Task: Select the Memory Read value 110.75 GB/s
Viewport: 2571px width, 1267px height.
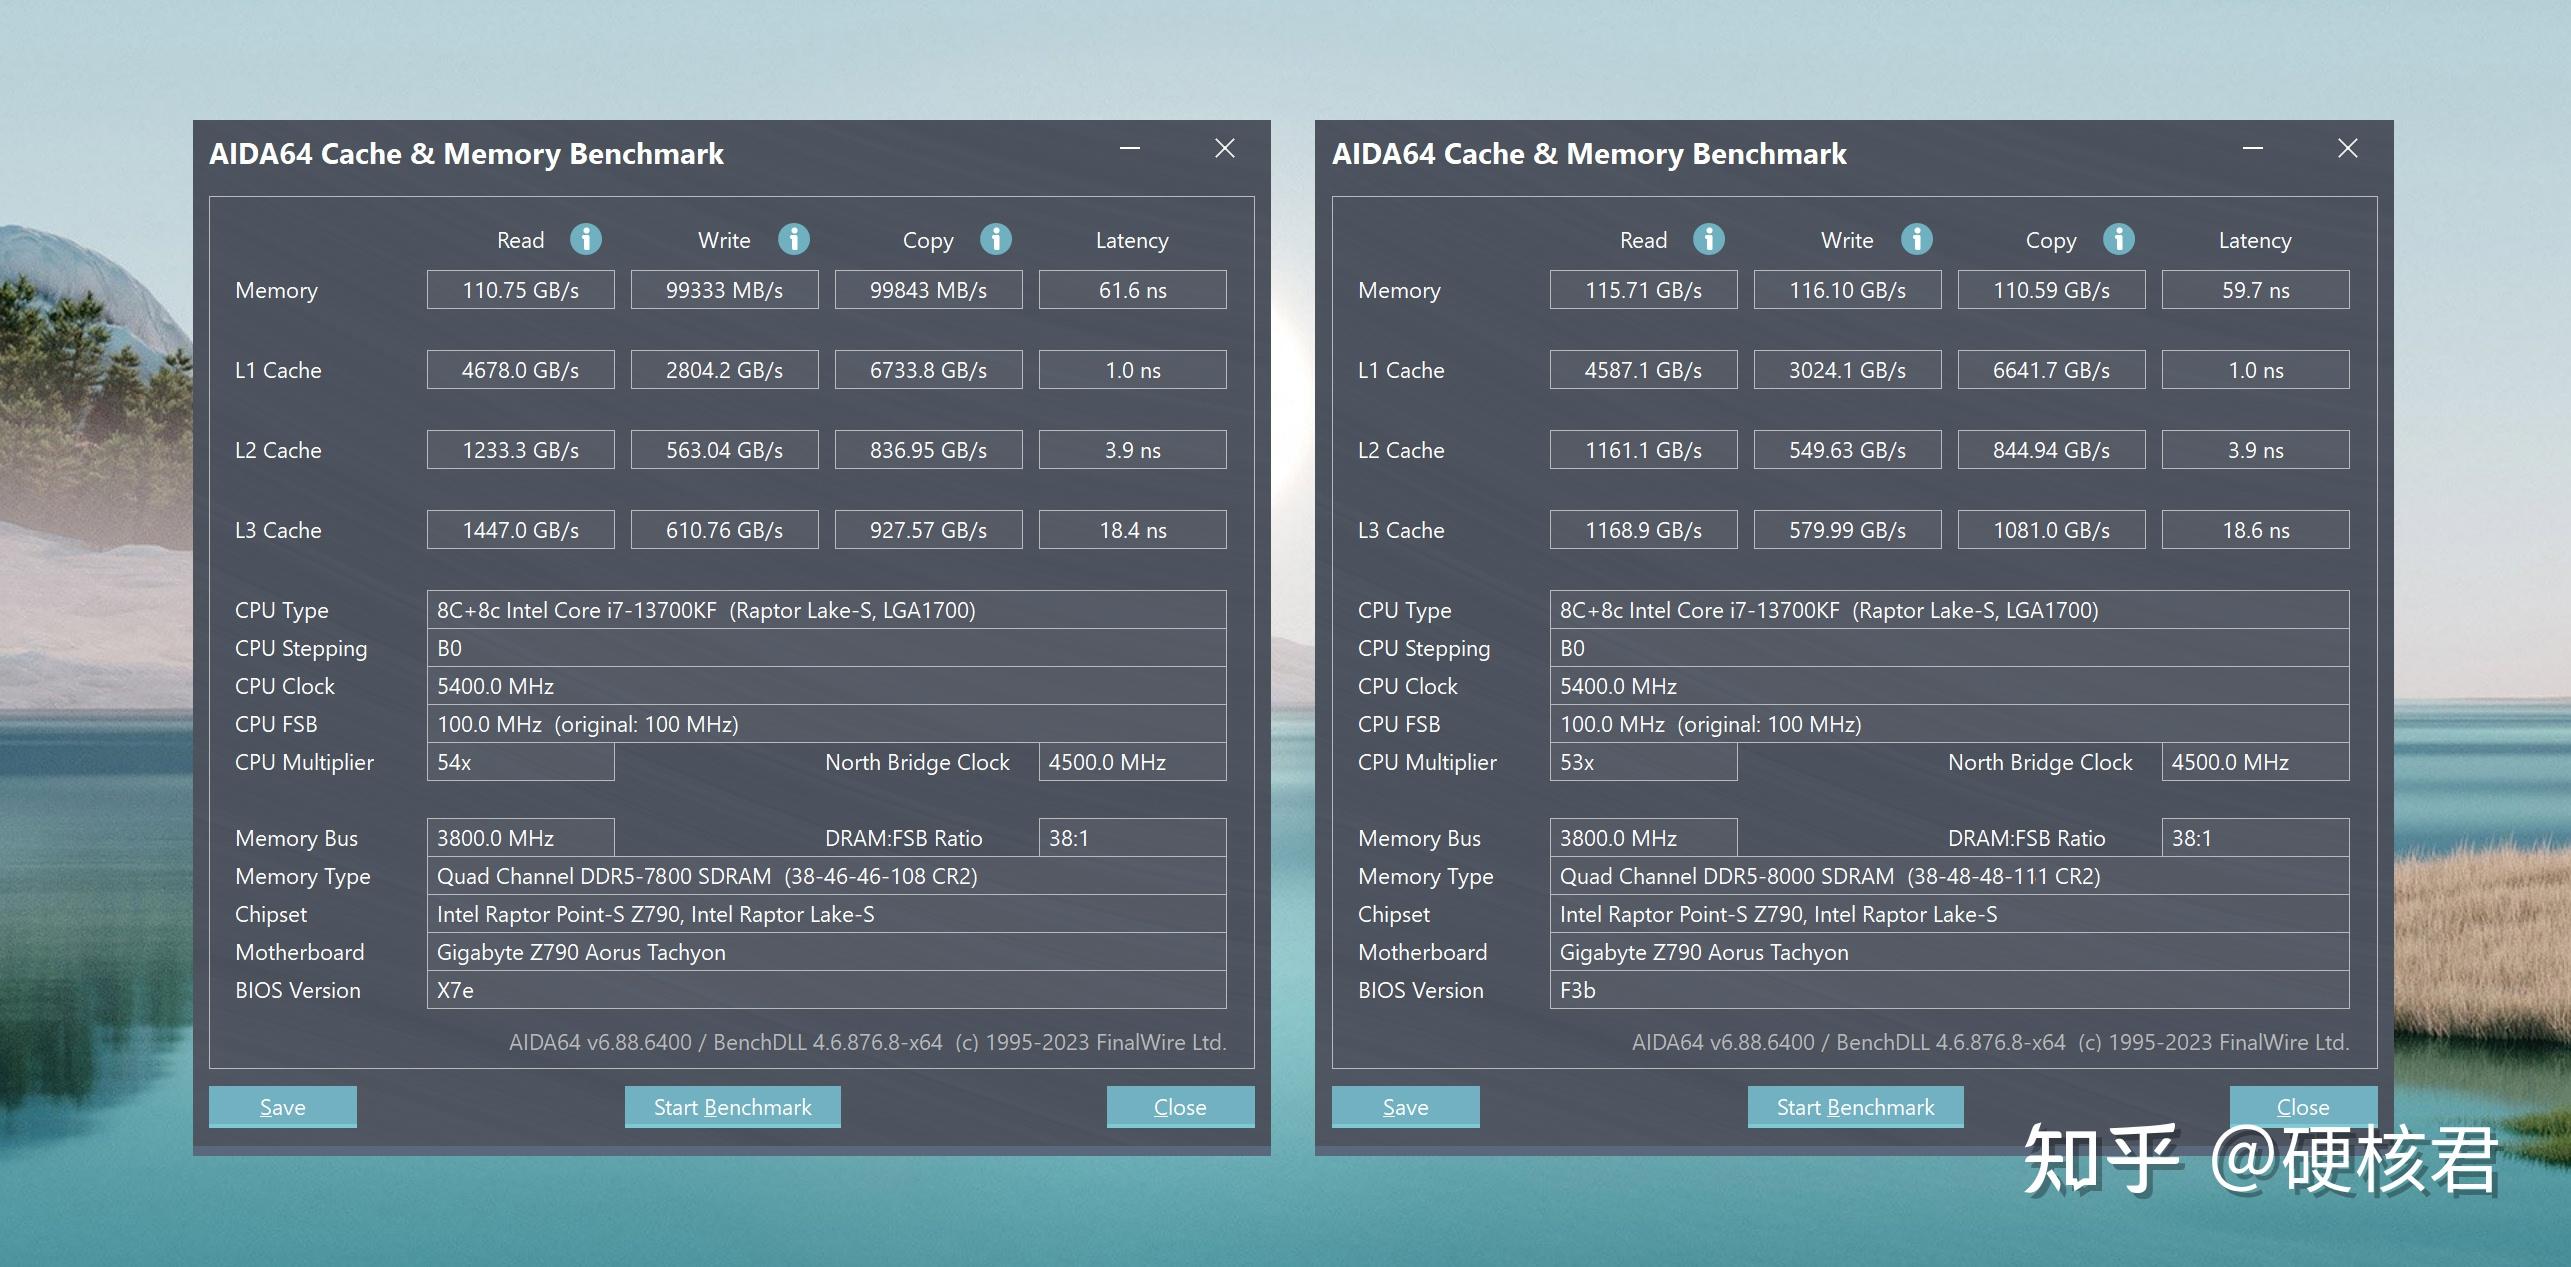Action: [x=520, y=289]
